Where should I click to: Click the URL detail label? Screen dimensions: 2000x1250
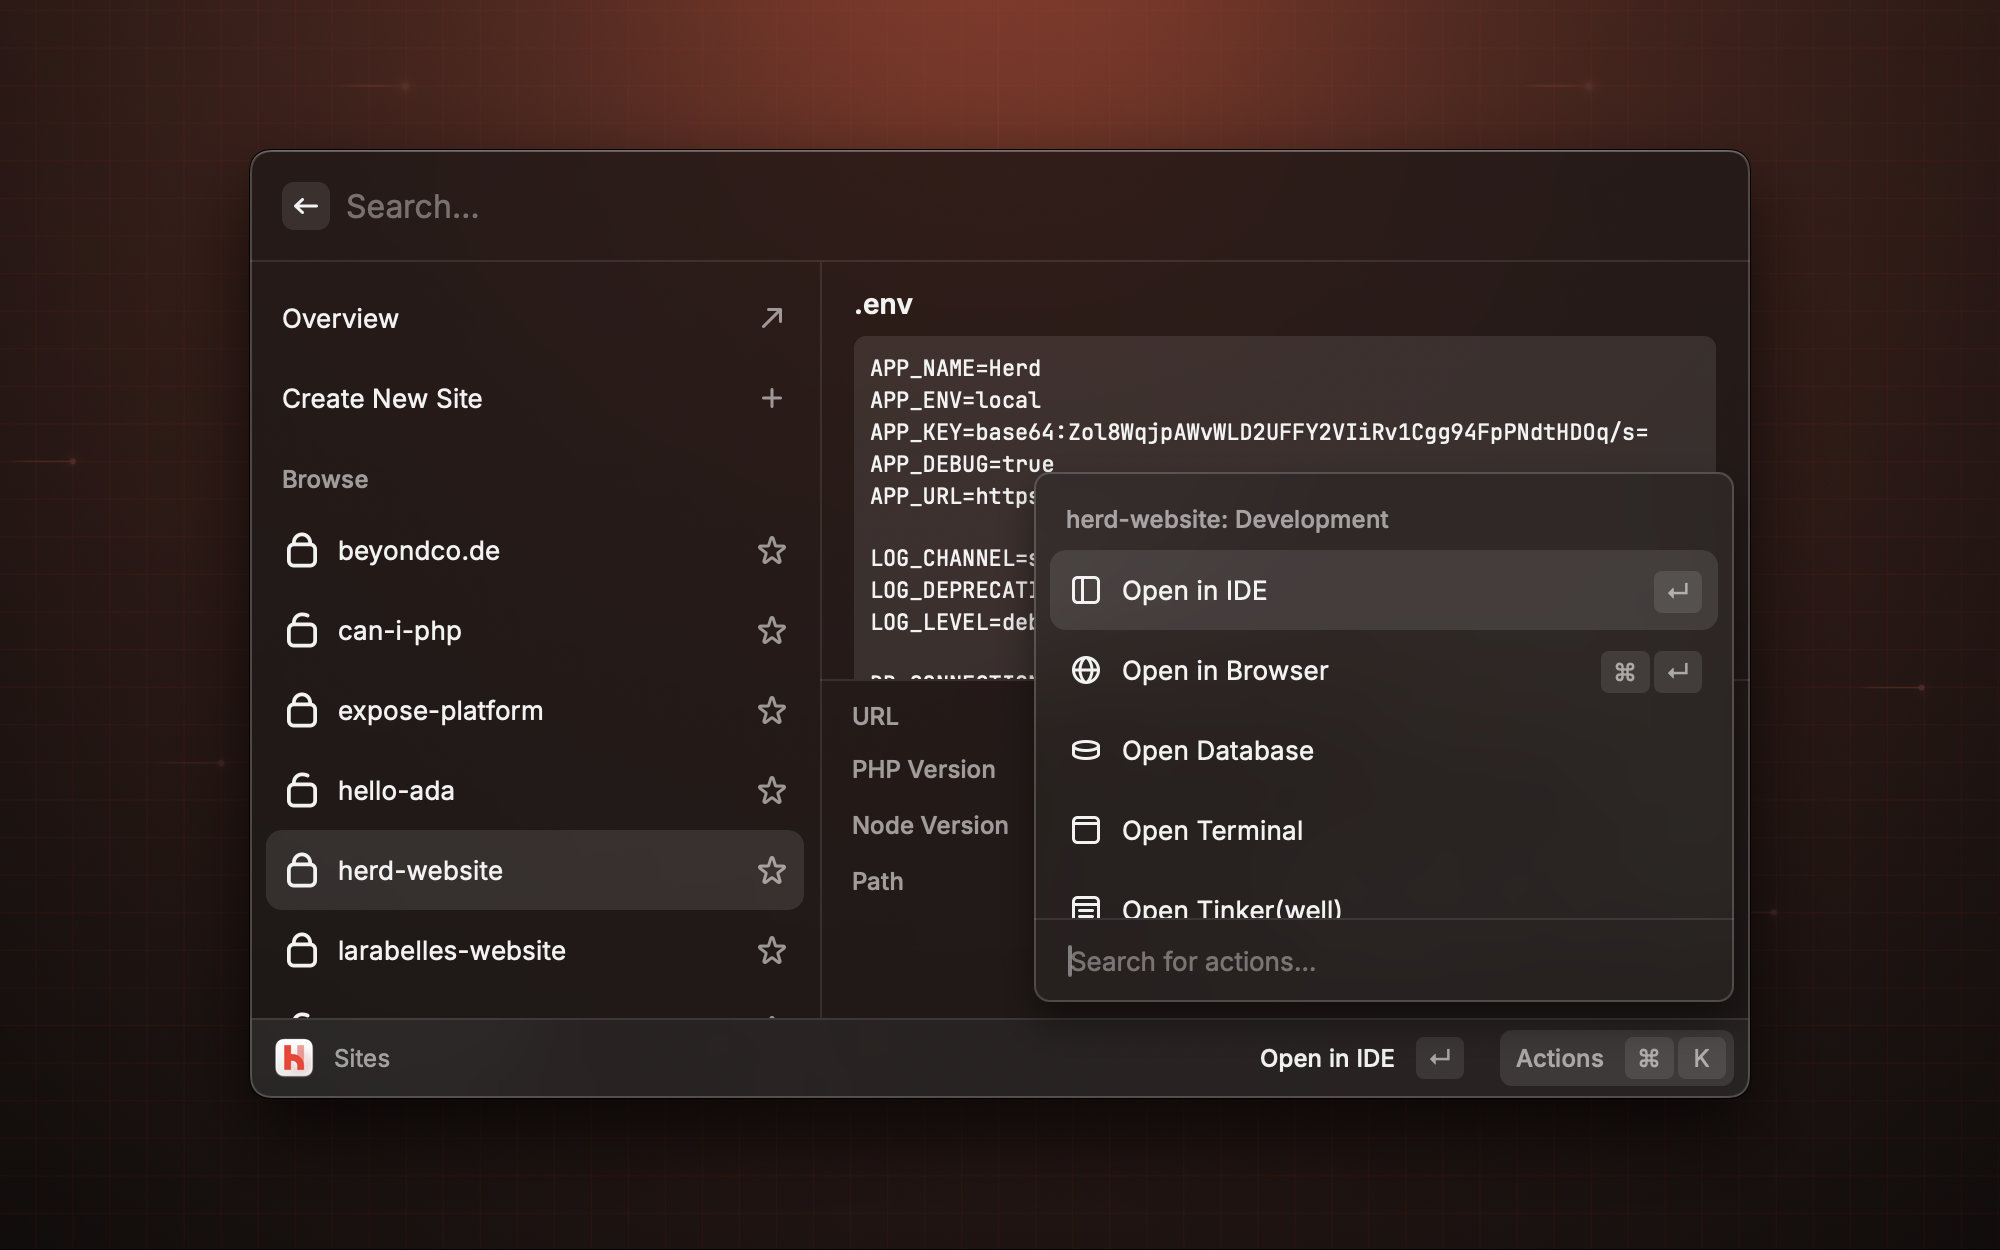click(x=875, y=716)
